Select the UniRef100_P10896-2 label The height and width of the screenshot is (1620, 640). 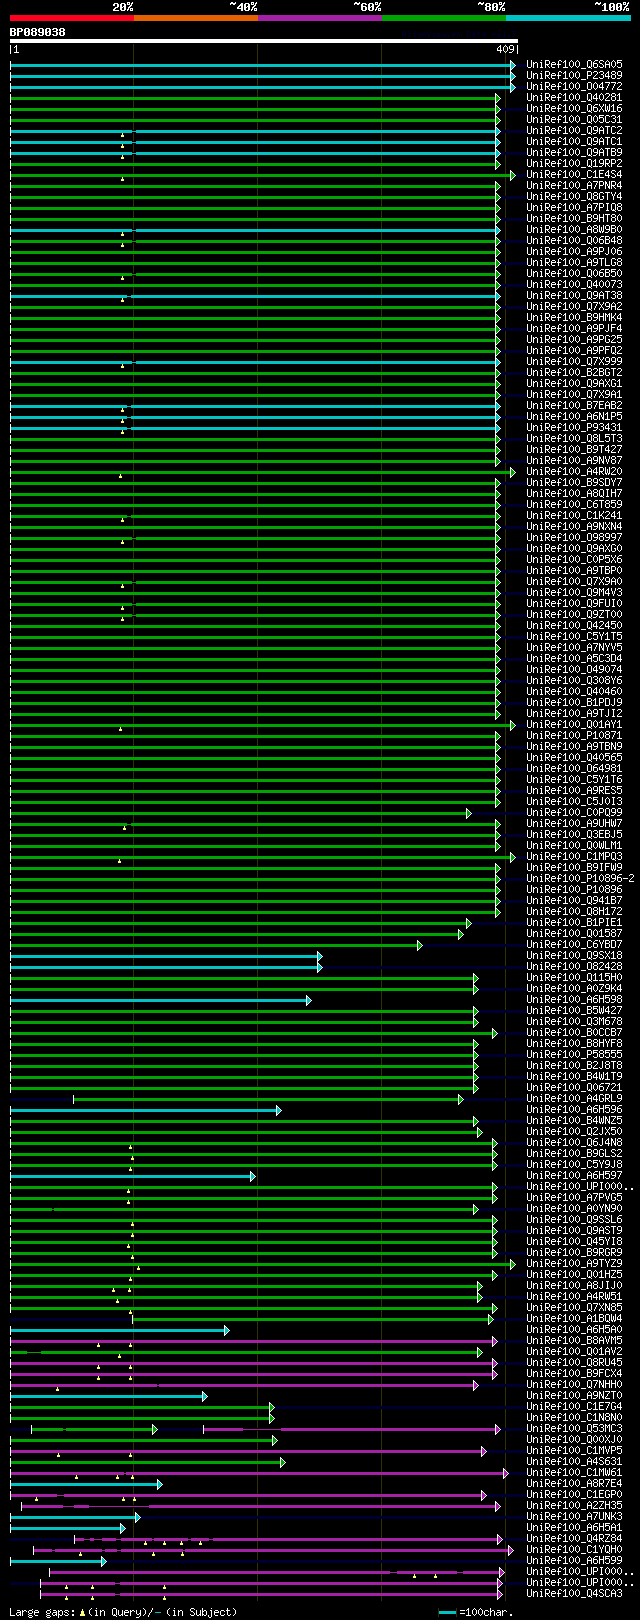tap(580, 879)
